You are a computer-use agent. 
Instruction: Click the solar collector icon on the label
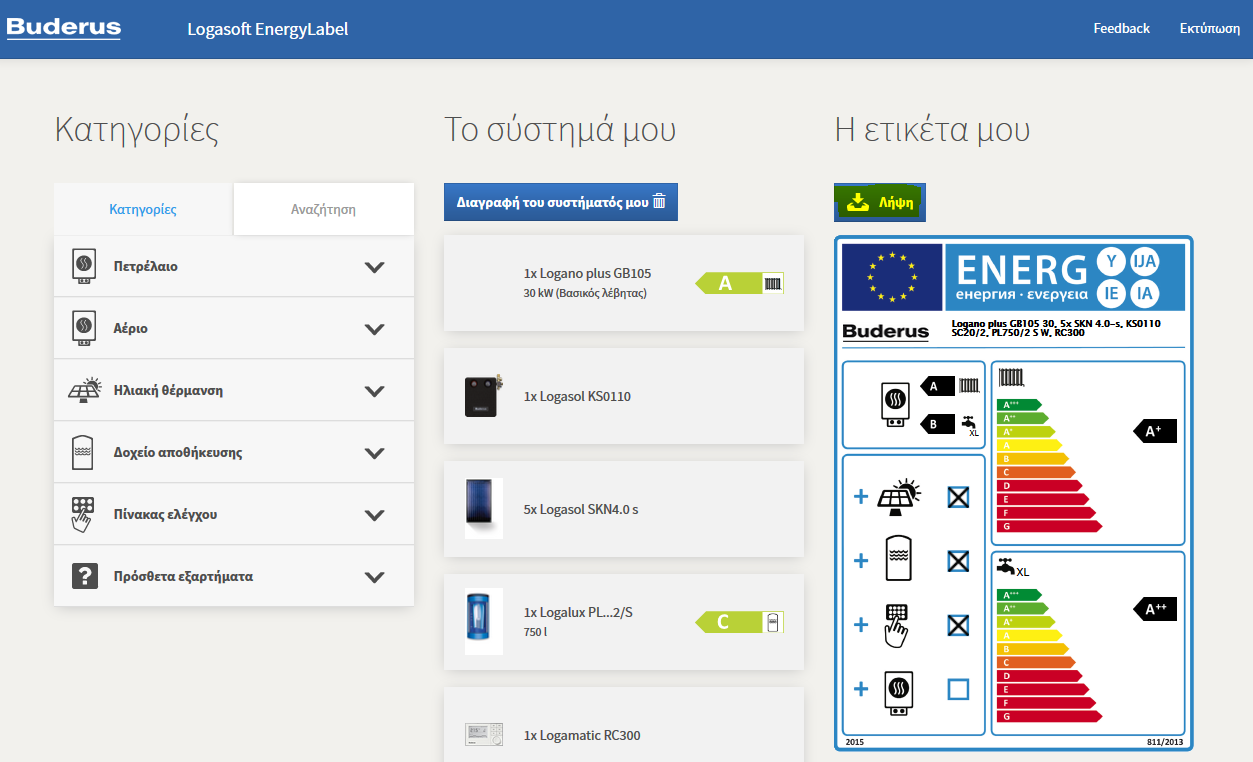tap(899, 495)
